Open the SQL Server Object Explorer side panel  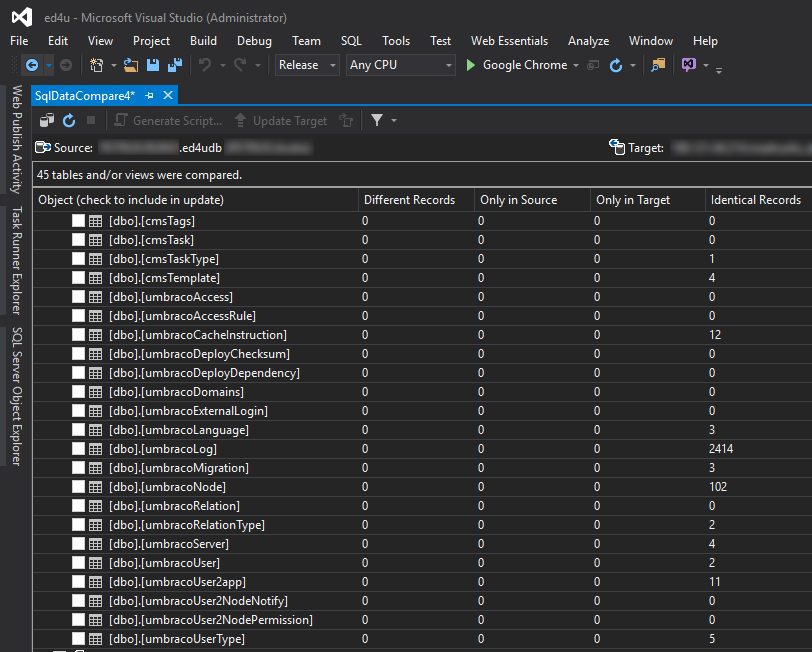pos(17,396)
